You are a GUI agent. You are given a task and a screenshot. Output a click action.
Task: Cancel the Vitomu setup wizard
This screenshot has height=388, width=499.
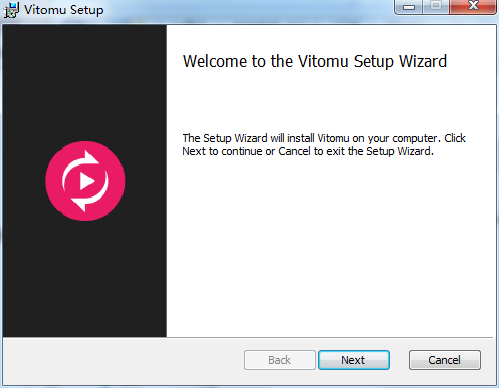[445, 360]
